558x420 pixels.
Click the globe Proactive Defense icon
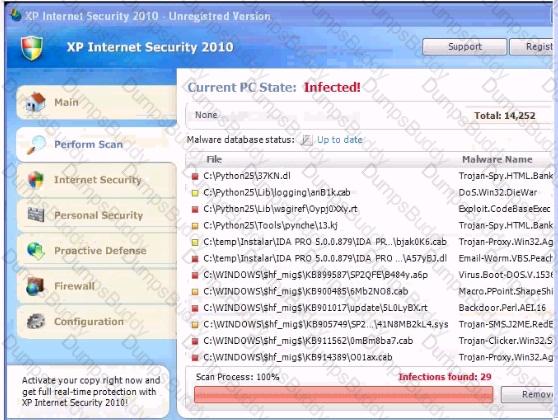click(x=36, y=251)
